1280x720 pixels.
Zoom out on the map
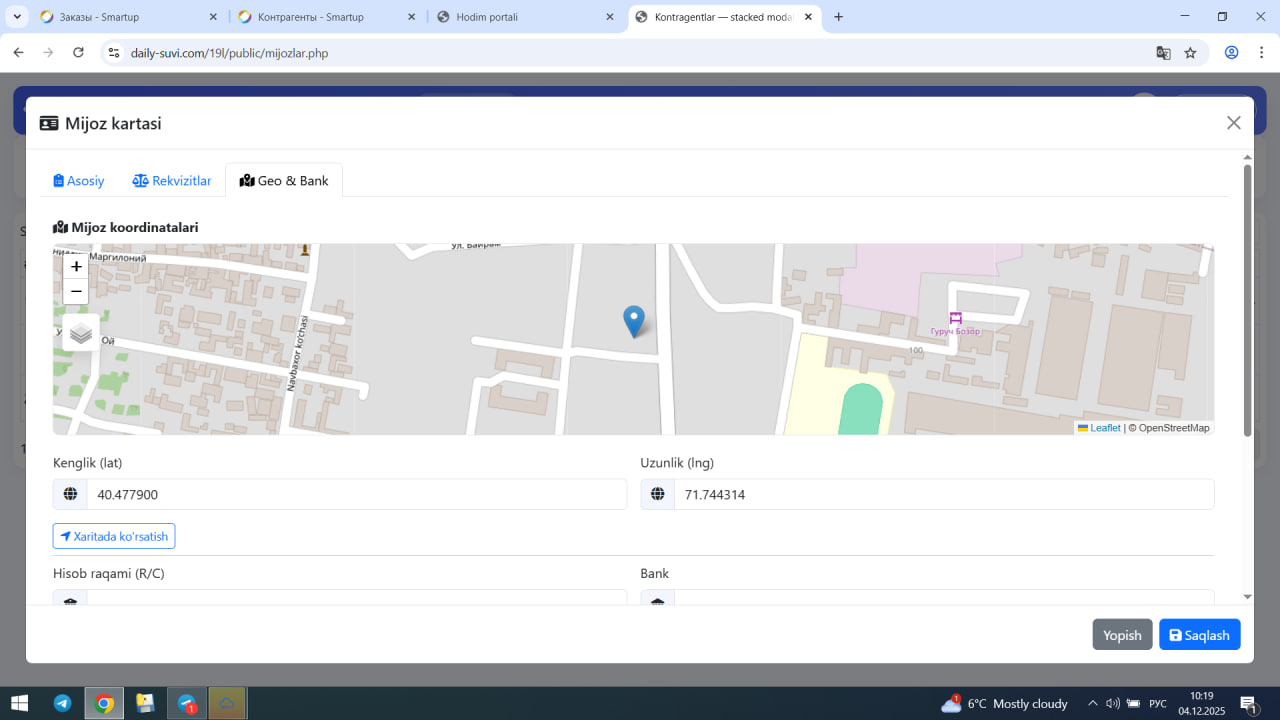click(76, 292)
